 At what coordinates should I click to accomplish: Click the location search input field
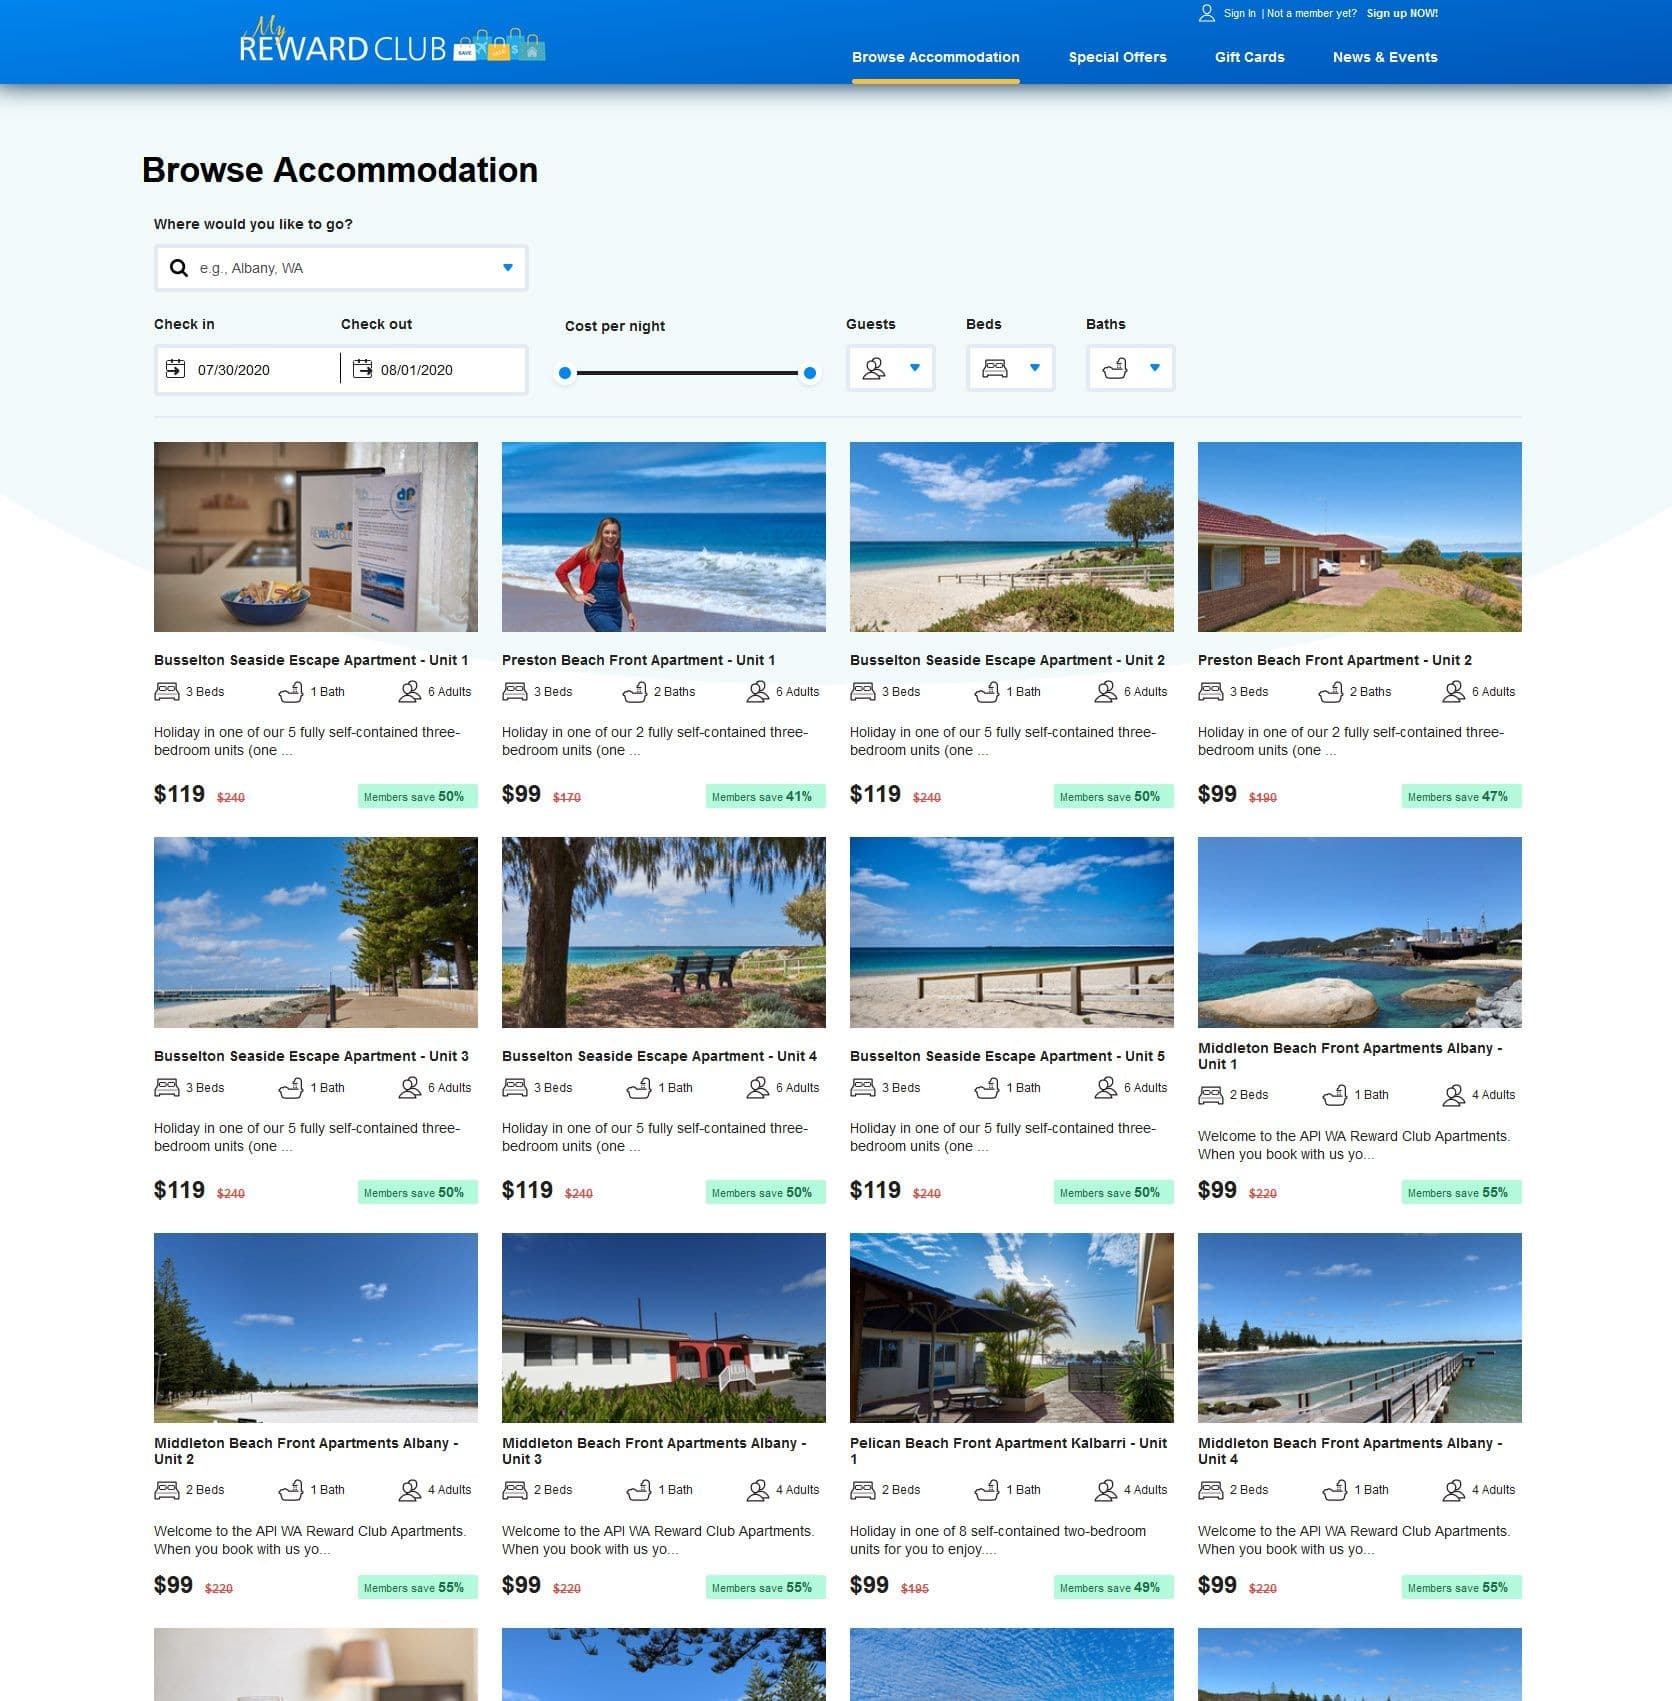coord(341,268)
